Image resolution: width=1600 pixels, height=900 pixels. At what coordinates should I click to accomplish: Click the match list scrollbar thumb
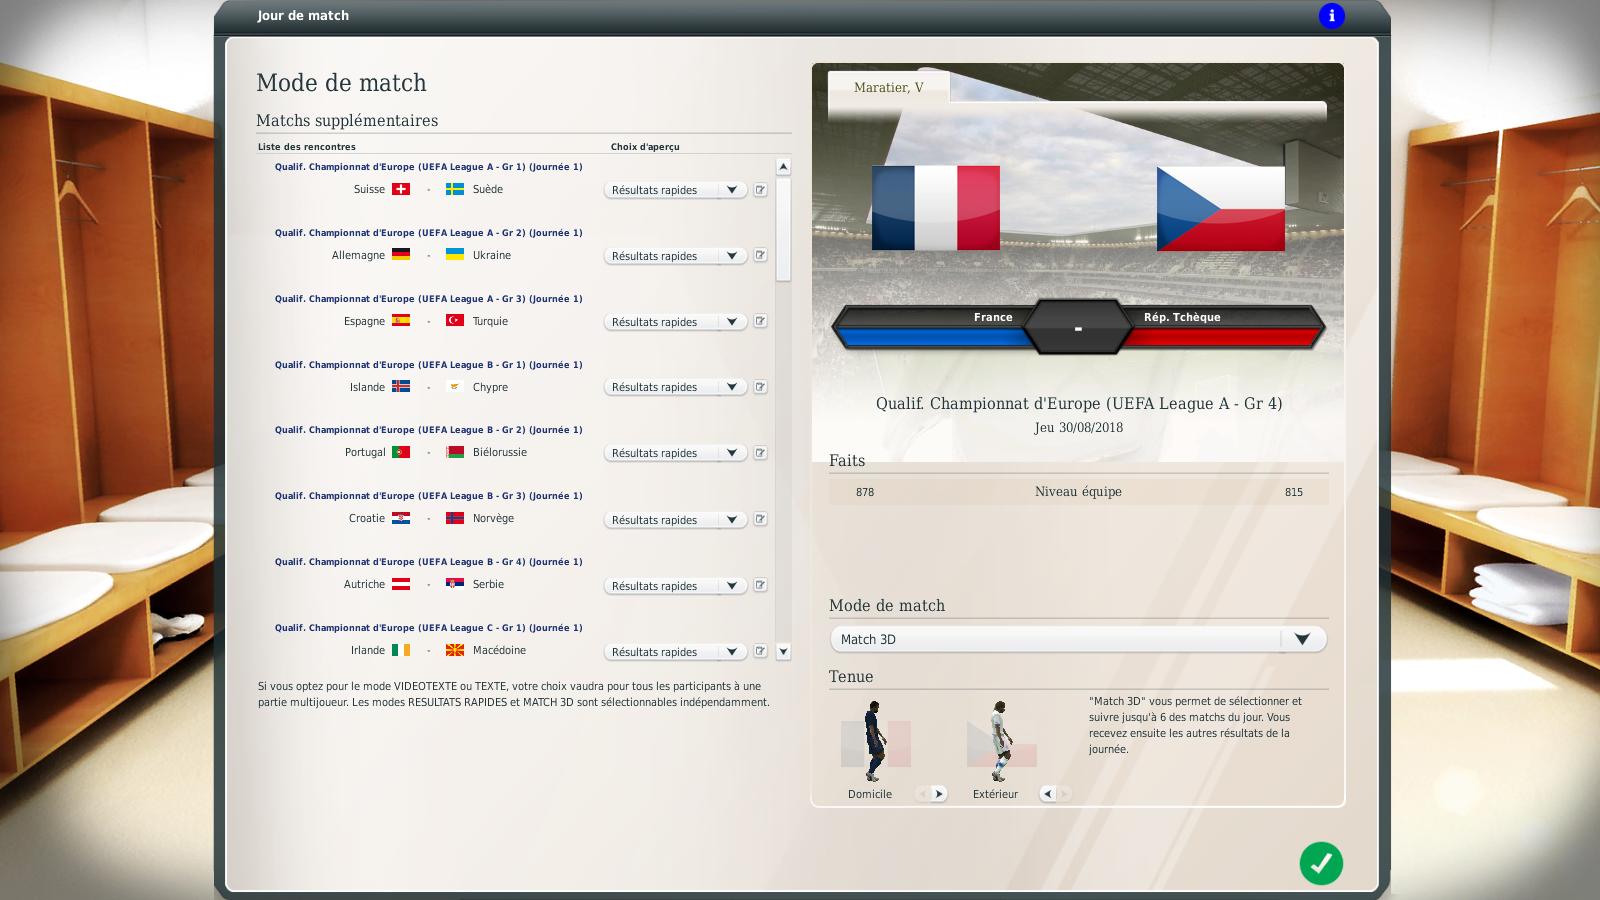[783, 229]
